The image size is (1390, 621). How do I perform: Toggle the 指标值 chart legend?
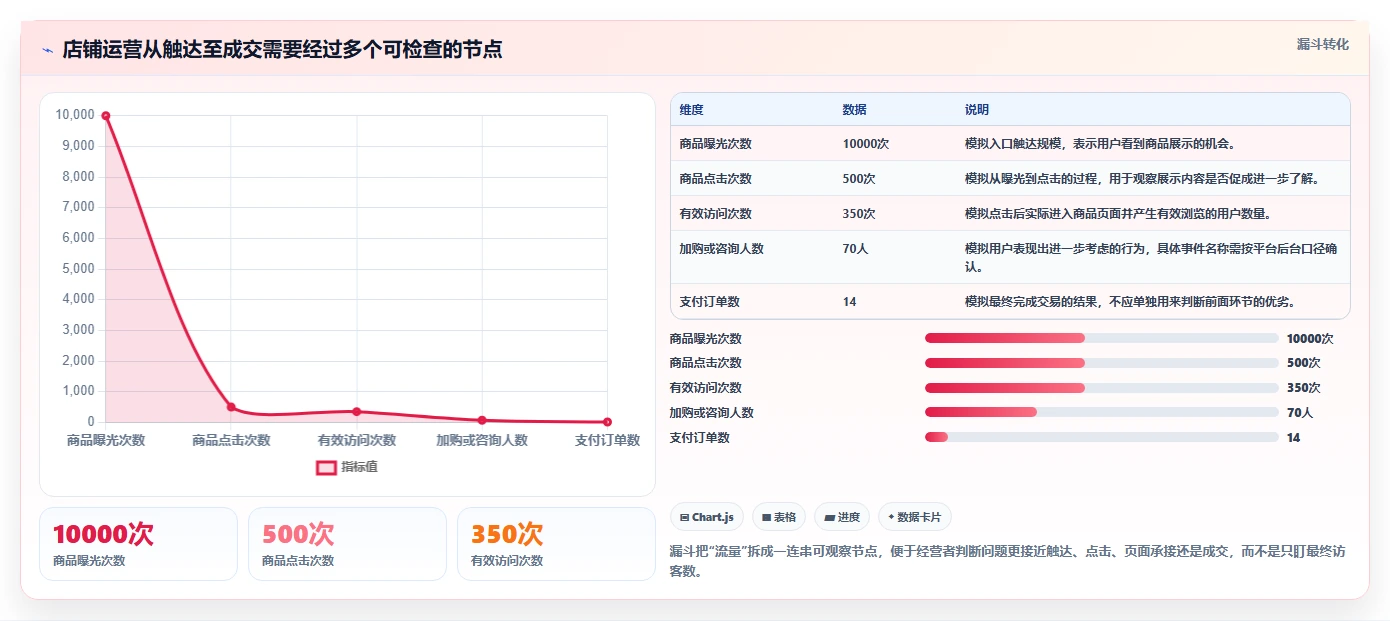[x=347, y=467]
